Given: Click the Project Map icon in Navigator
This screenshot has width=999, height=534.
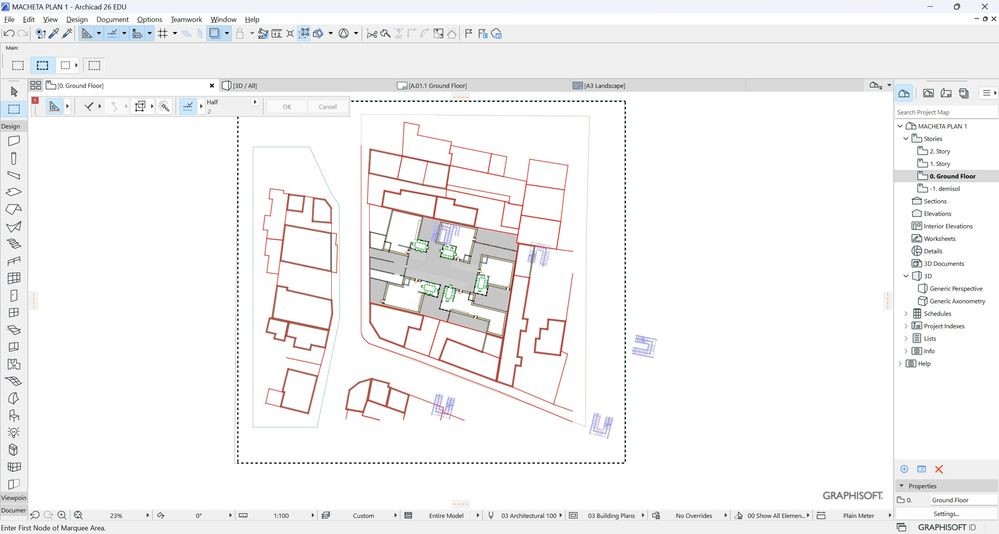Looking at the screenshot, I should (x=904, y=93).
